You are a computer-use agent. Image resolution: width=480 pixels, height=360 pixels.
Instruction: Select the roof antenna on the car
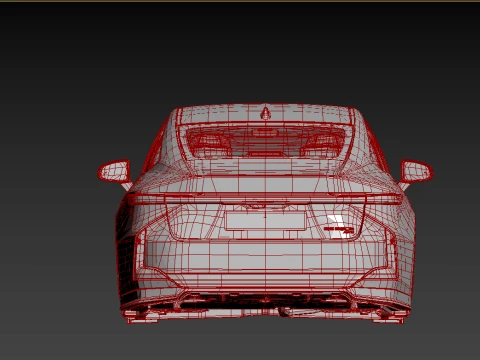click(265, 113)
